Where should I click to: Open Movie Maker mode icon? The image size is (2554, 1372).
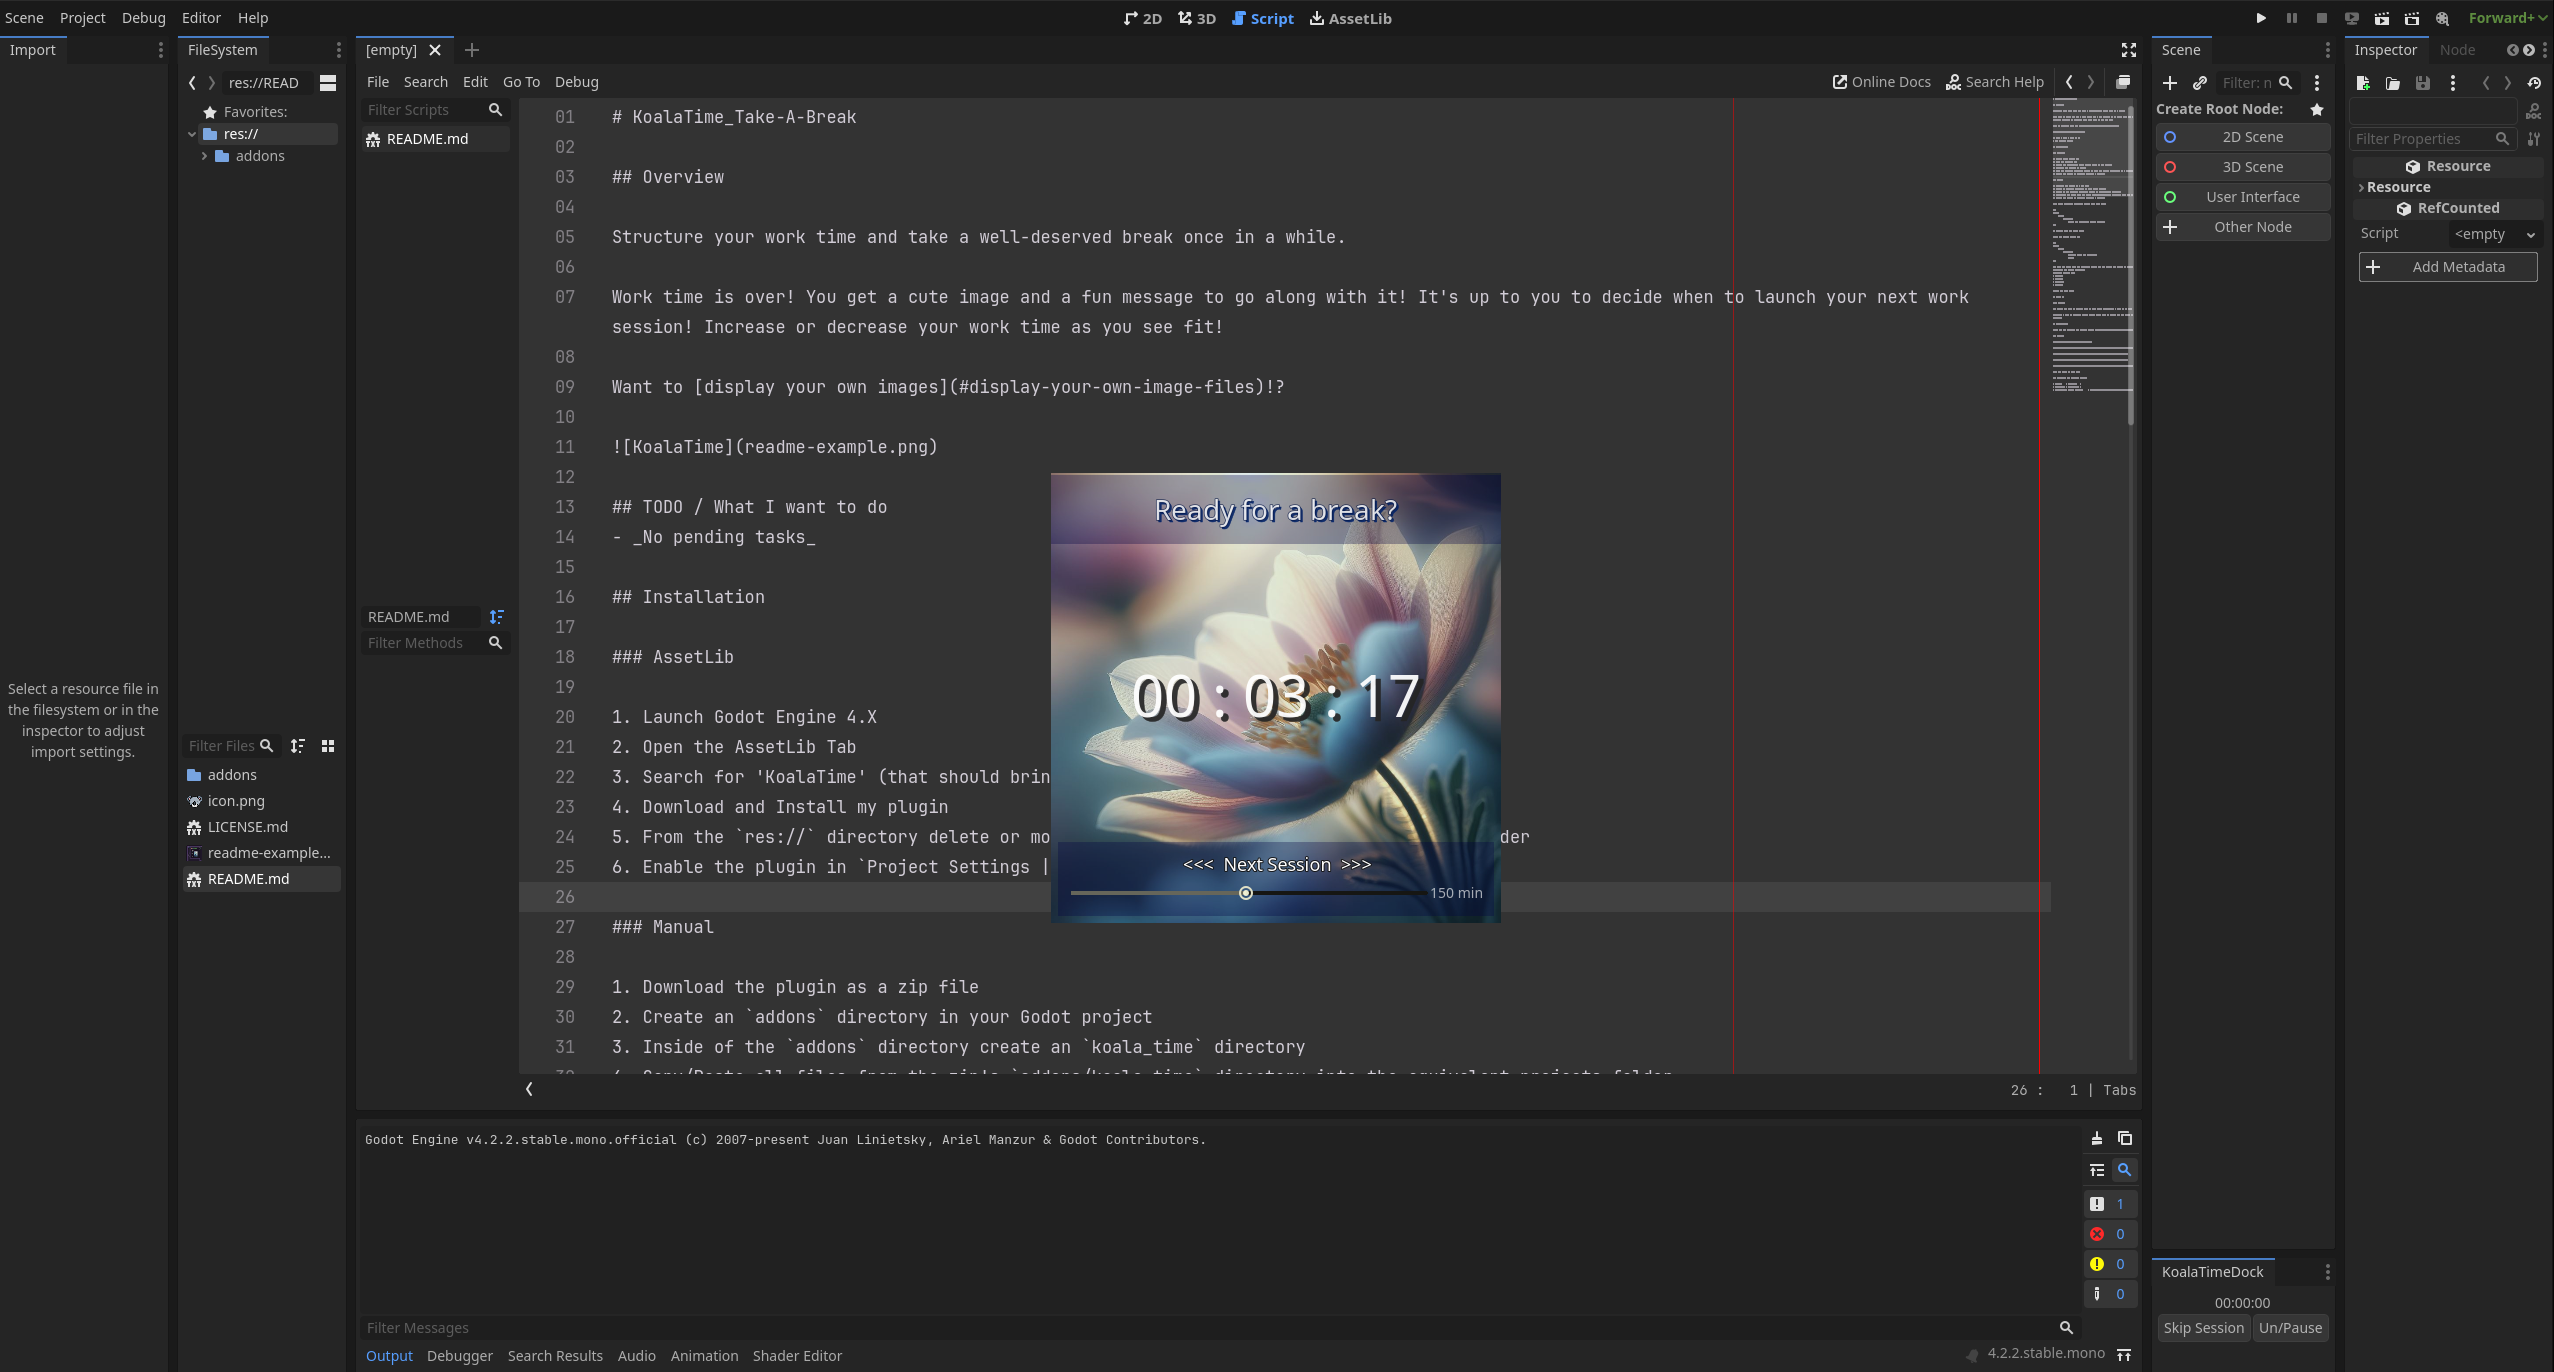(2442, 18)
